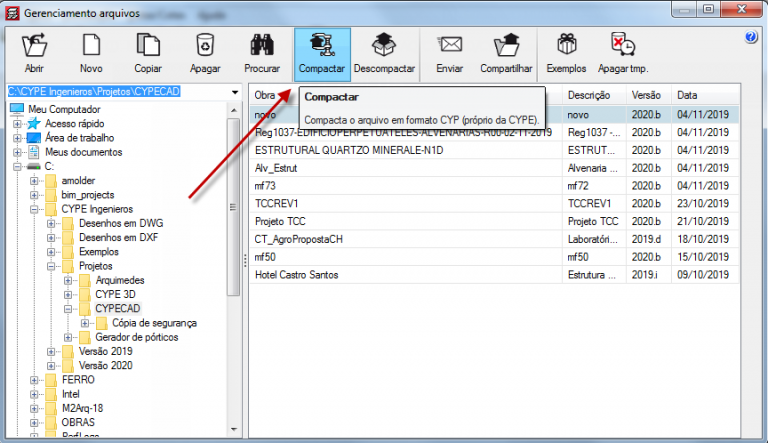Create a new file with Novo
This screenshot has width=768, height=443.
(x=91, y=54)
